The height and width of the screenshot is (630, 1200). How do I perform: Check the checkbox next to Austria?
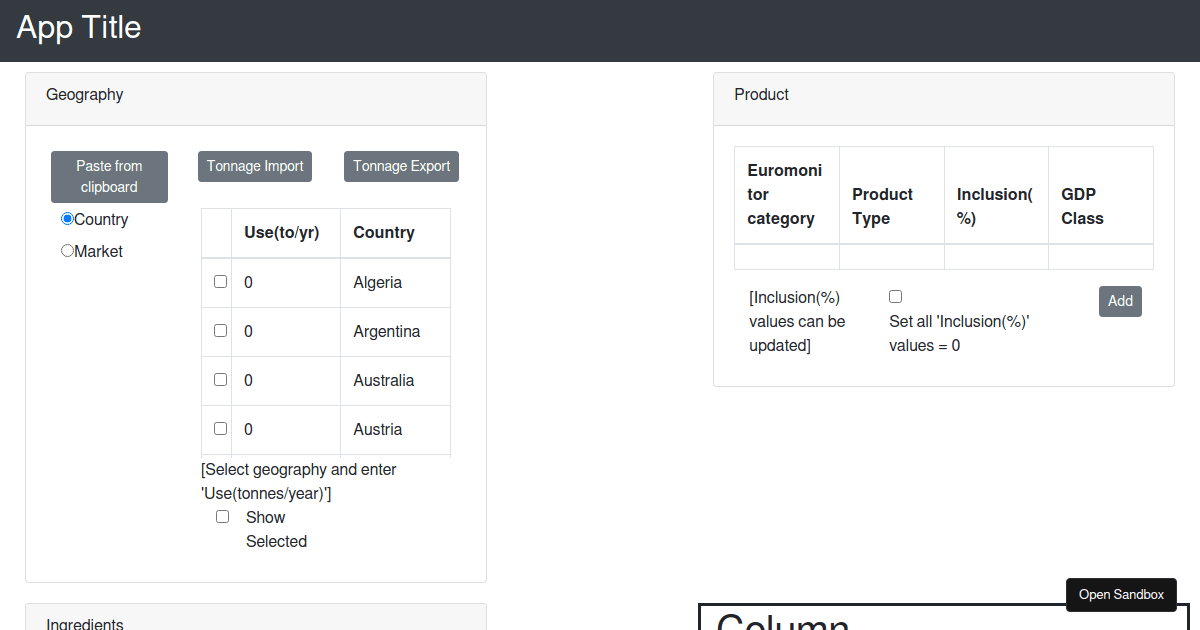[x=218, y=428]
